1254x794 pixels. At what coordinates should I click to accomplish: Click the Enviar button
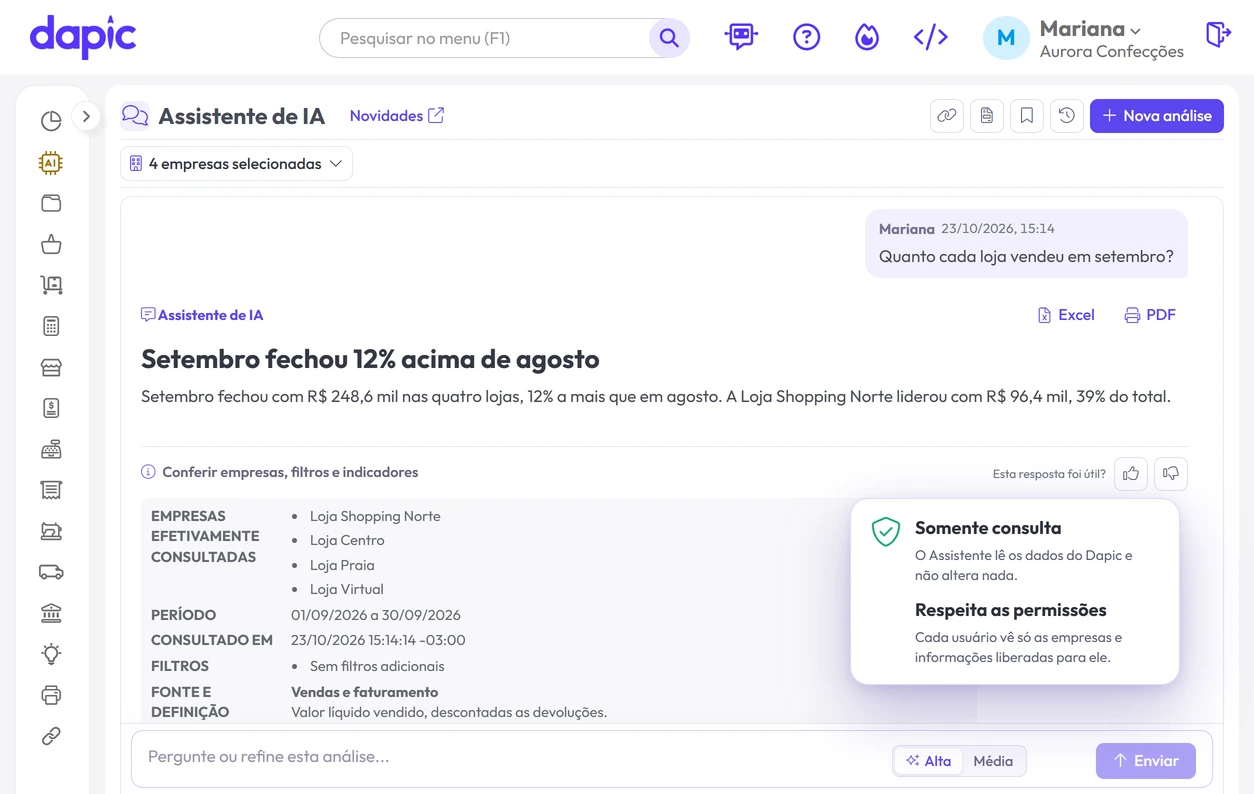point(1145,761)
